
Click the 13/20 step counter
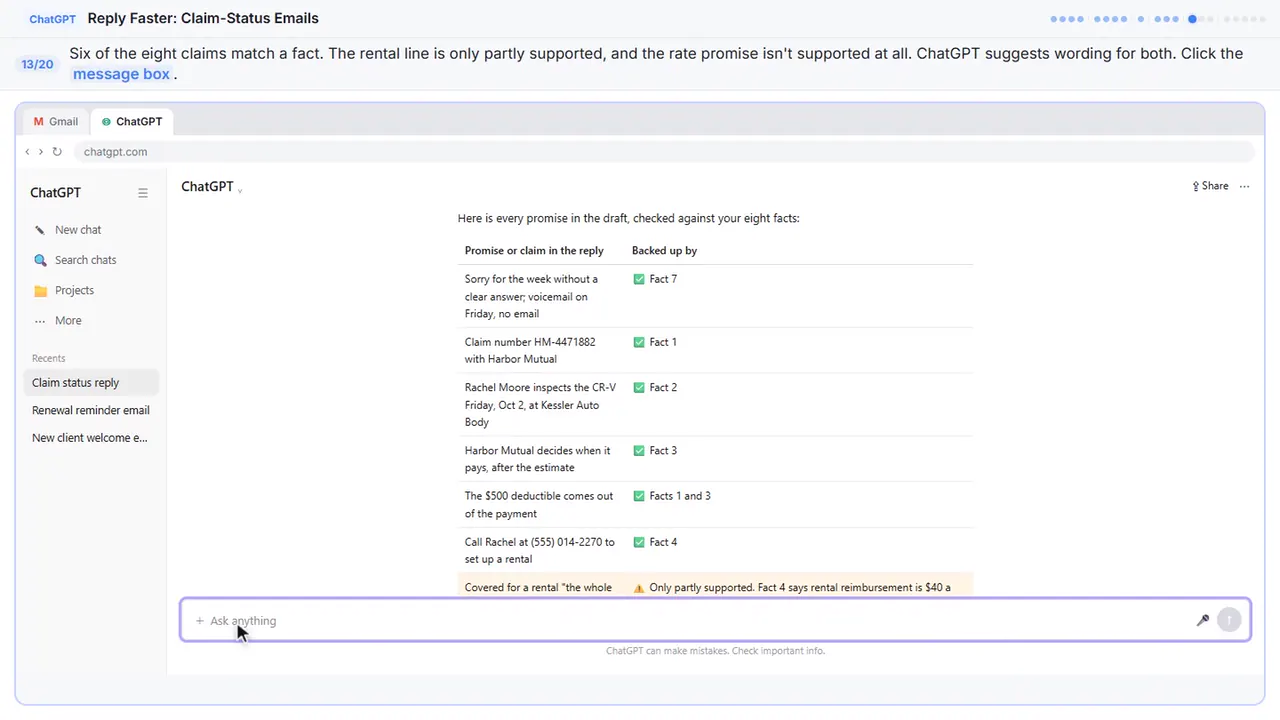[37, 64]
